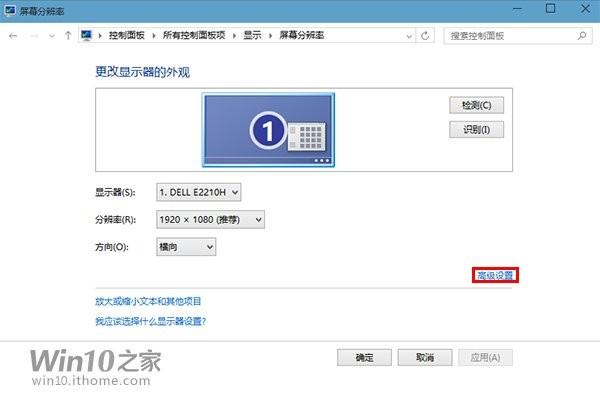Go up one level with Up arrow
Image resolution: width=600 pixels, height=405 pixels.
point(68,36)
